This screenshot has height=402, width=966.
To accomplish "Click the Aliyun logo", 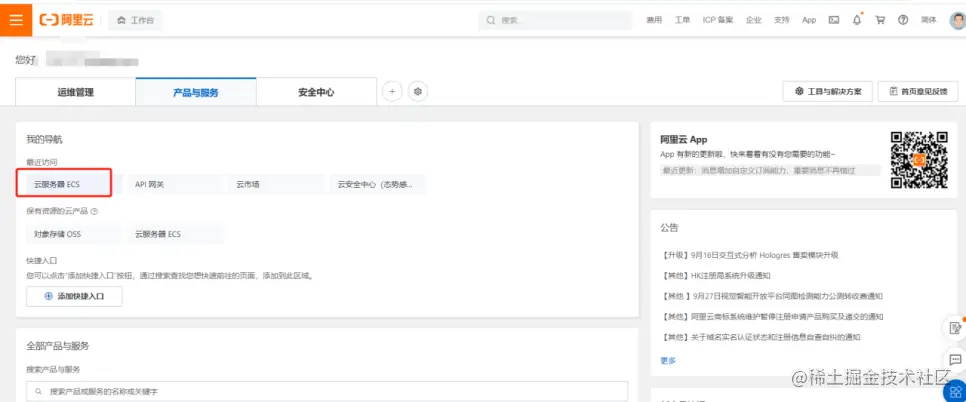I will tap(67, 20).
